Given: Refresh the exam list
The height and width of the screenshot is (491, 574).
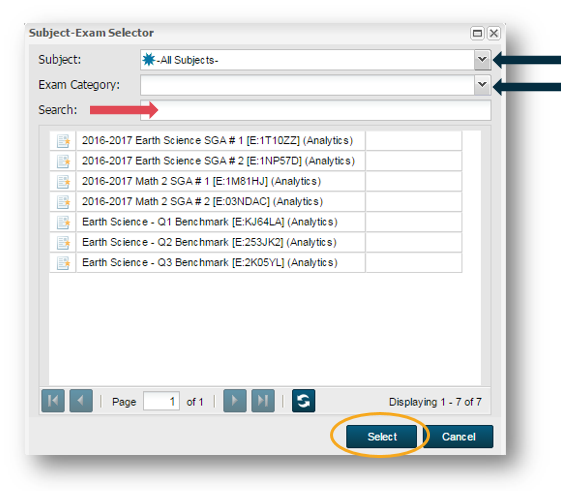Looking at the screenshot, I should (303, 401).
